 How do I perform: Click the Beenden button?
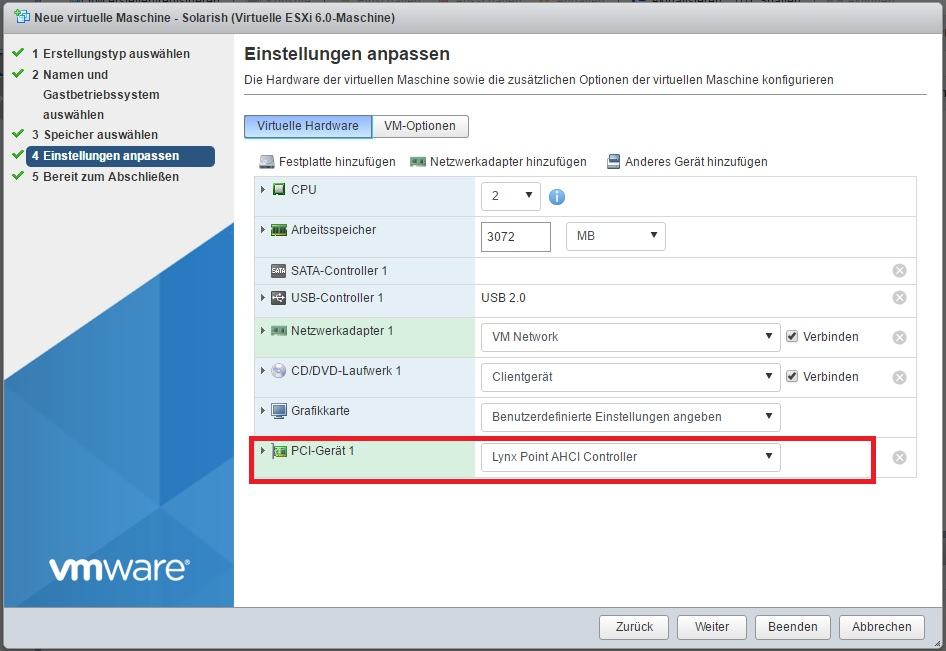tap(793, 627)
